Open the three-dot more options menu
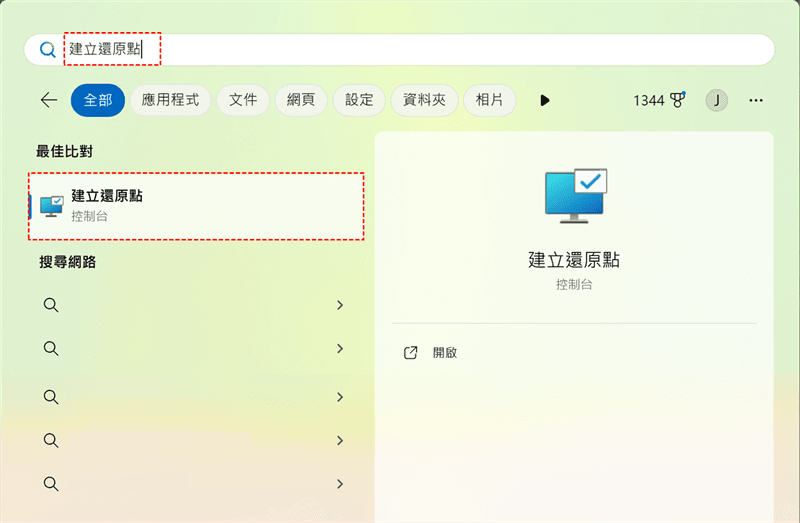The height and width of the screenshot is (523, 800). [756, 101]
